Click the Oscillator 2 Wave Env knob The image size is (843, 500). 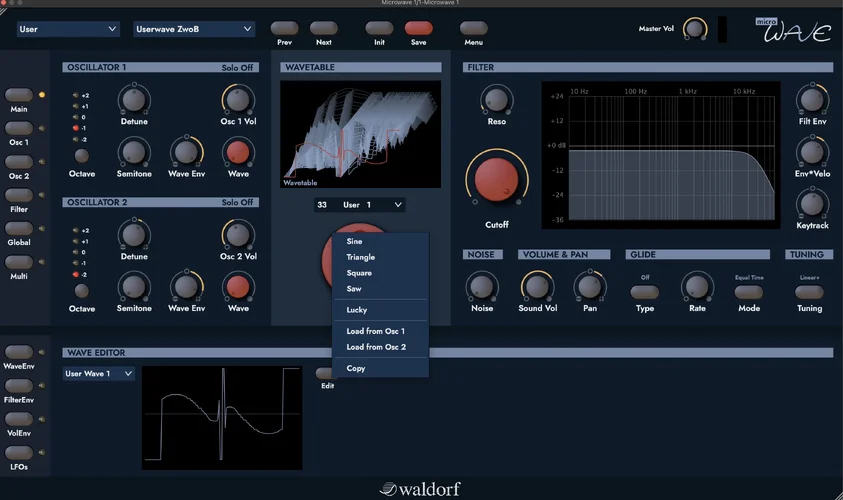tap(187, 287)
